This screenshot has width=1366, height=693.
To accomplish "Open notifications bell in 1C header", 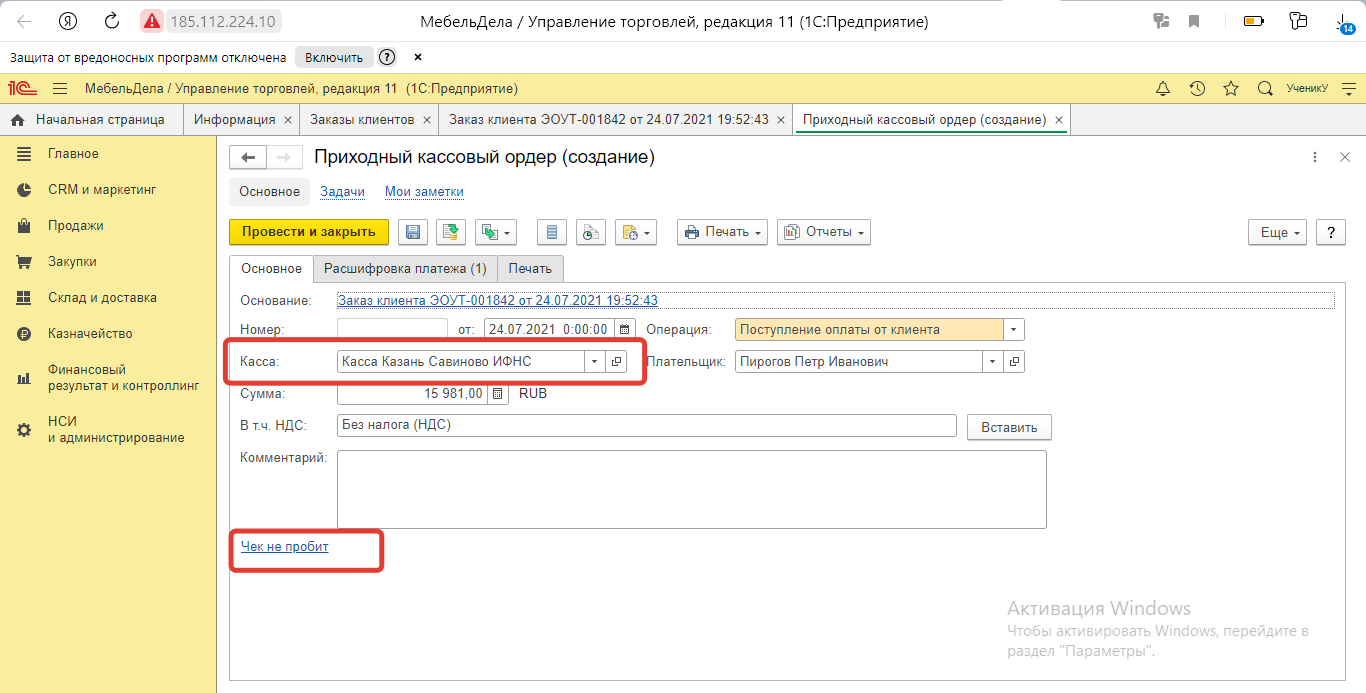I will [x=1163, y=88].
